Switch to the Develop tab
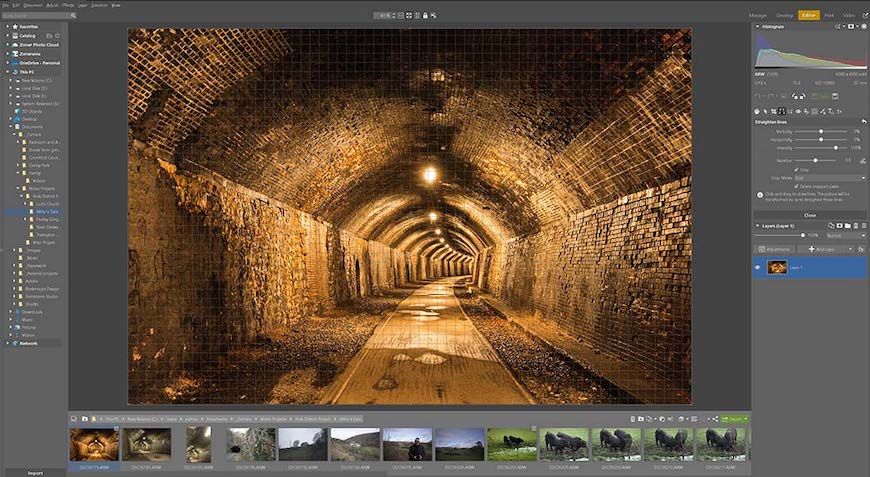This screenshot has height=477, width=870. click(784, 16)
